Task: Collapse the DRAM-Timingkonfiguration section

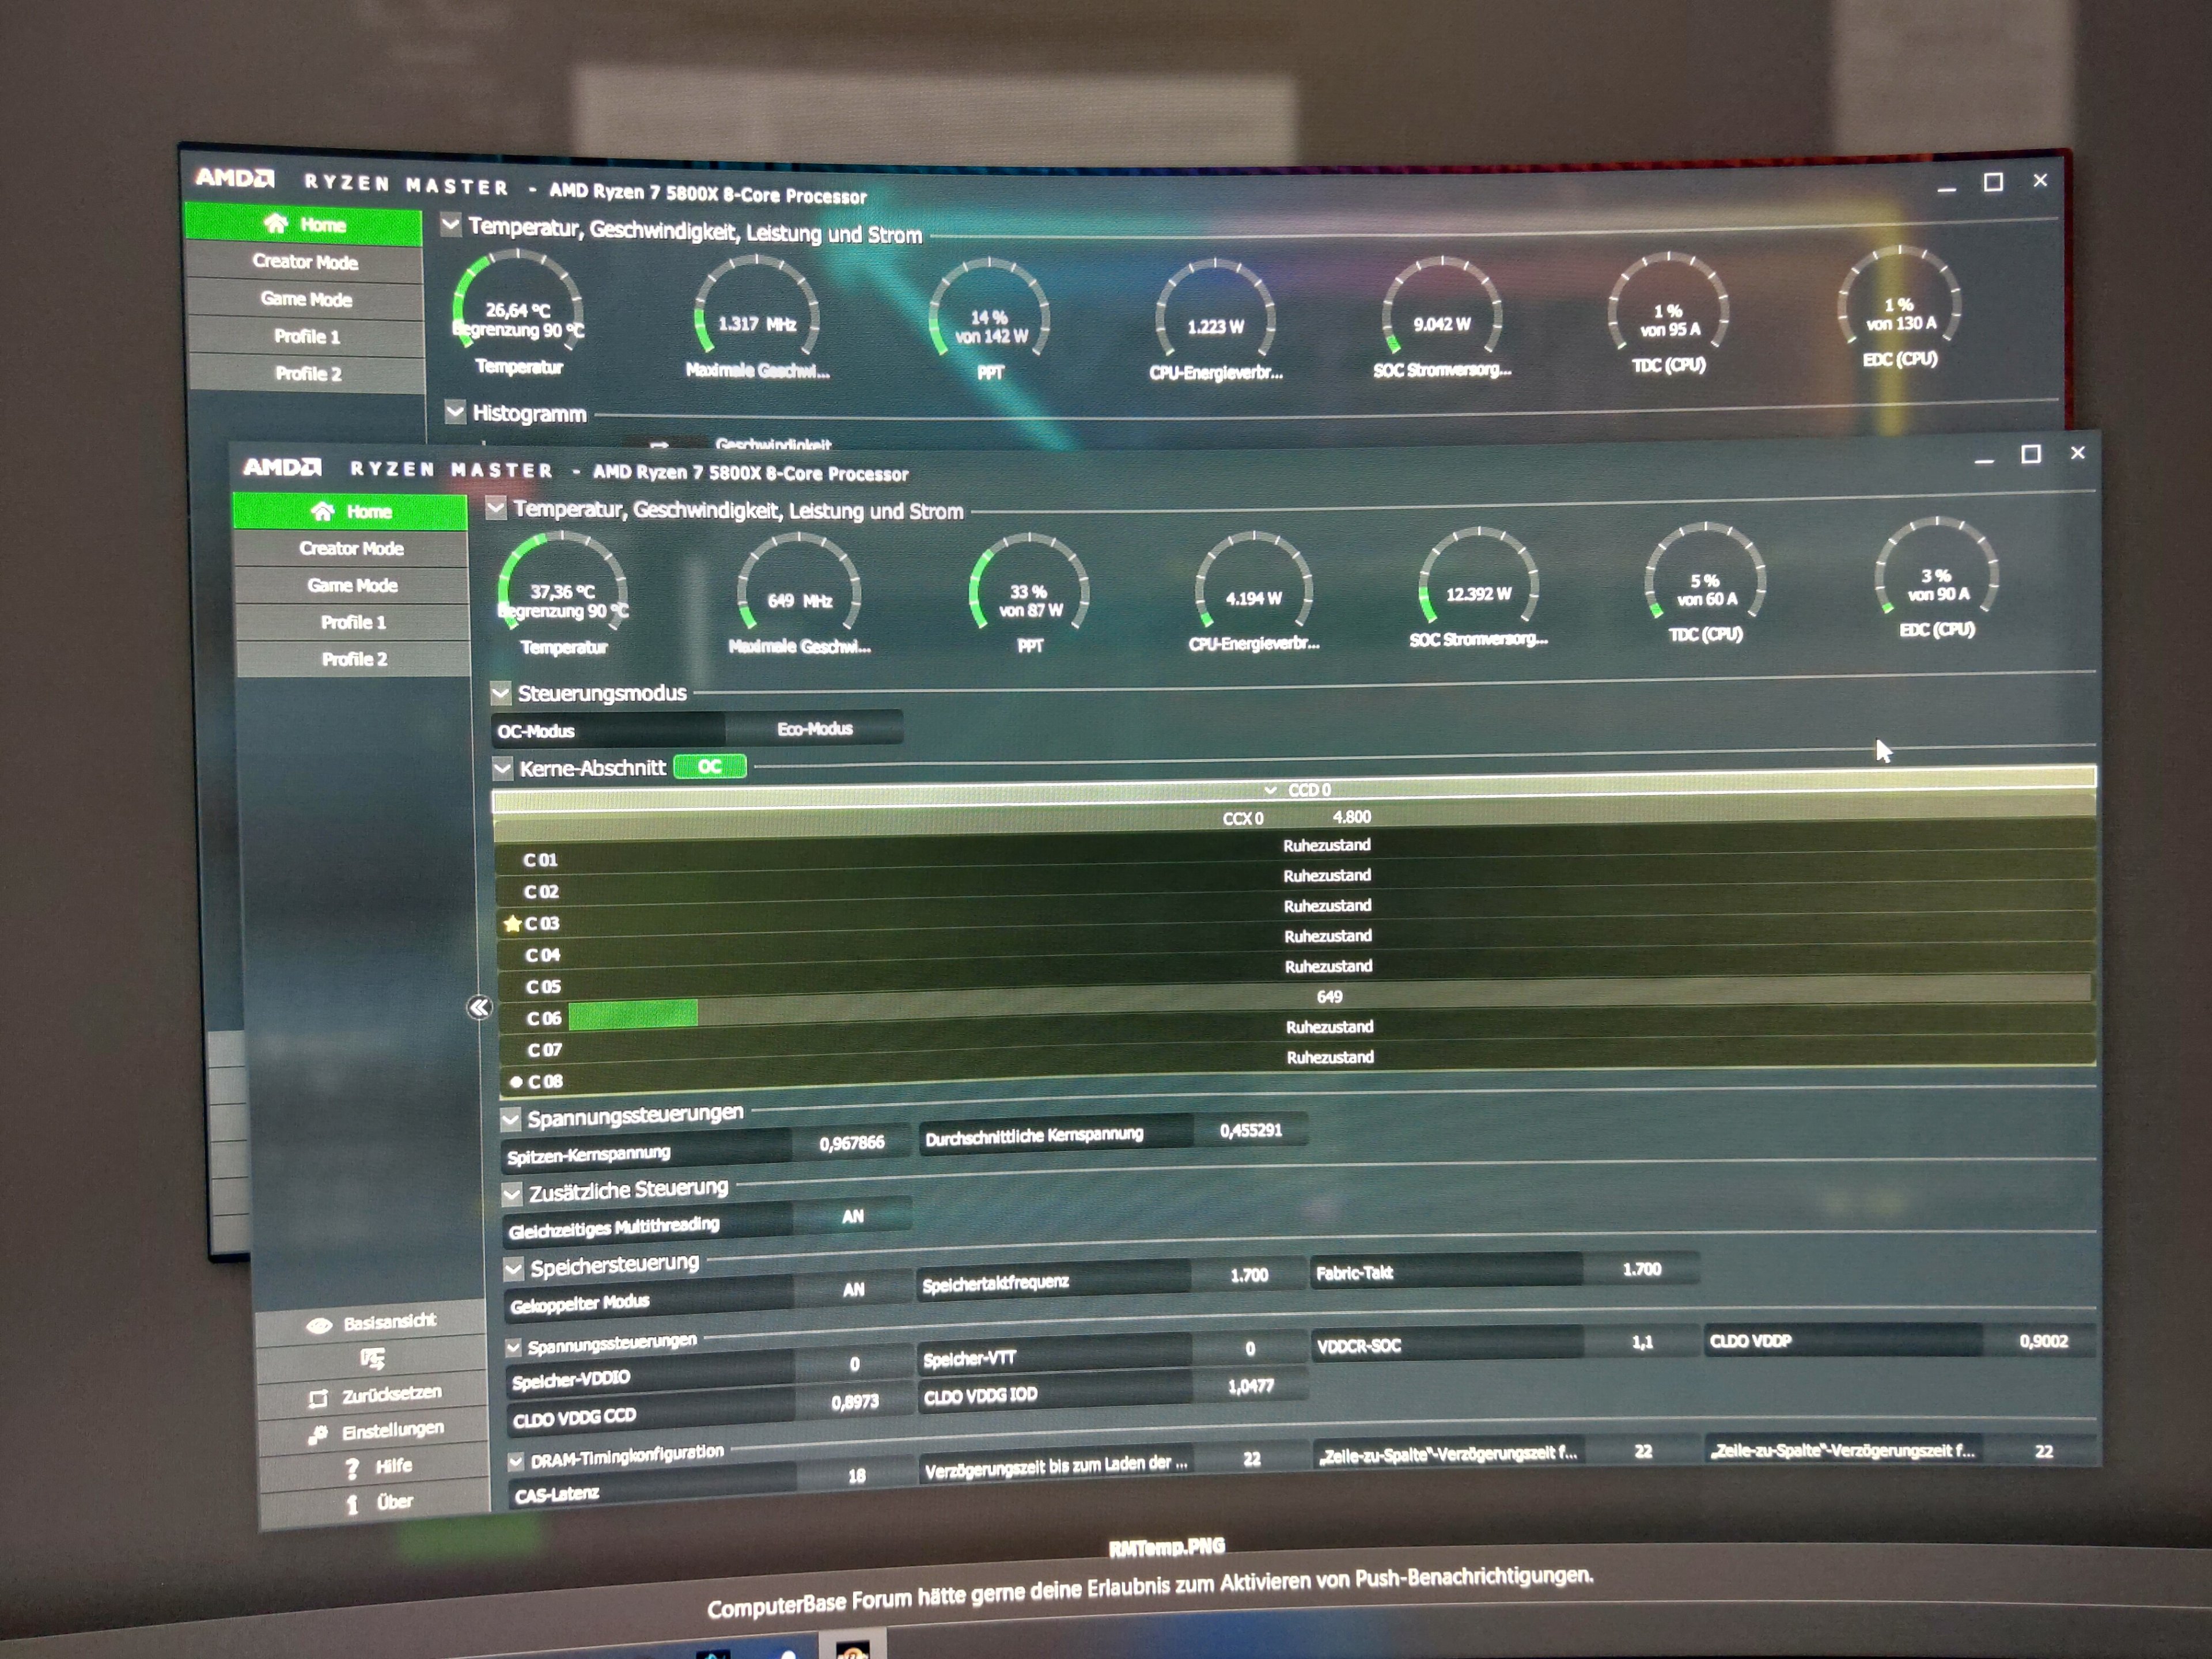Action: click(x=516, y=1461)
